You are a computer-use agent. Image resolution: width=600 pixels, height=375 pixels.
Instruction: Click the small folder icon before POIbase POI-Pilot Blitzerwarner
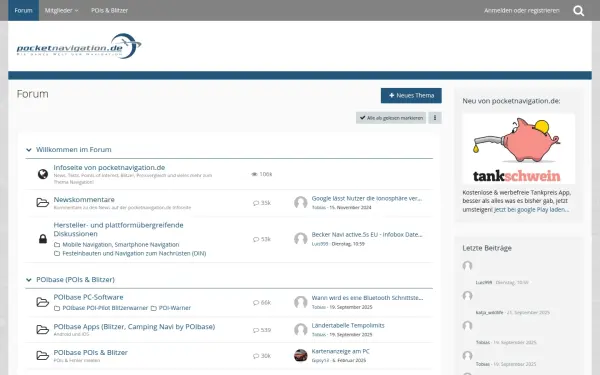(x=57, y=308)
